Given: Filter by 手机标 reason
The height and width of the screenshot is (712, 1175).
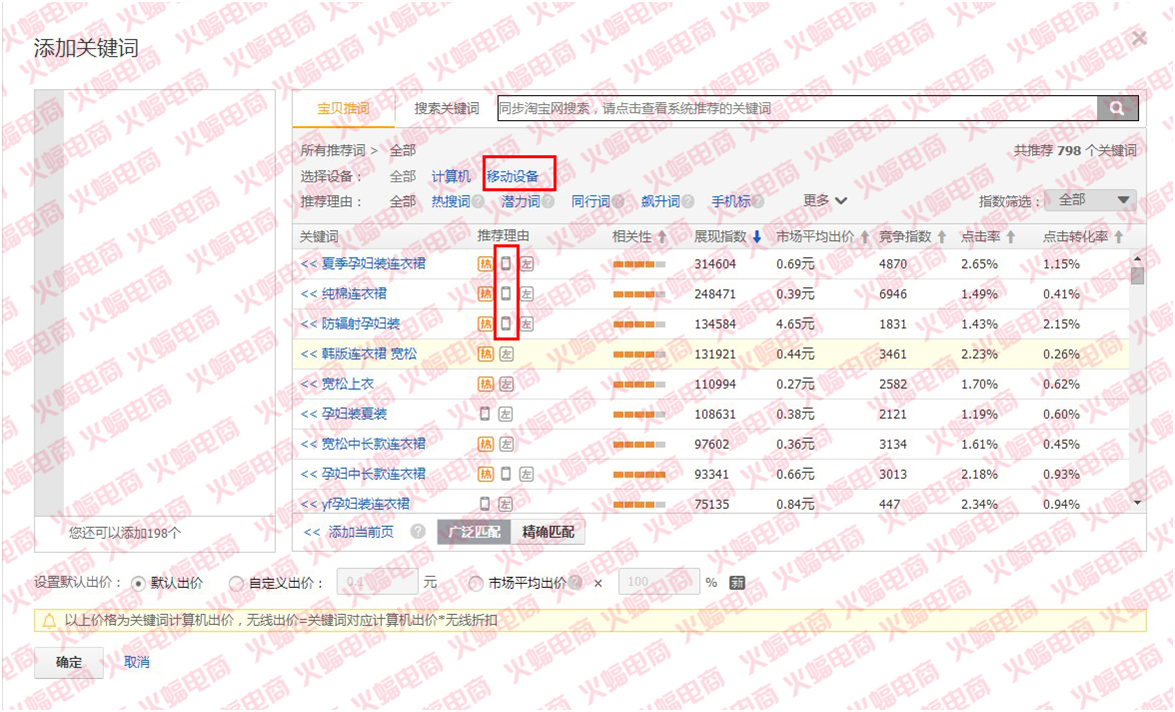Looking at the screenshot, I should (x=731, y=202).
